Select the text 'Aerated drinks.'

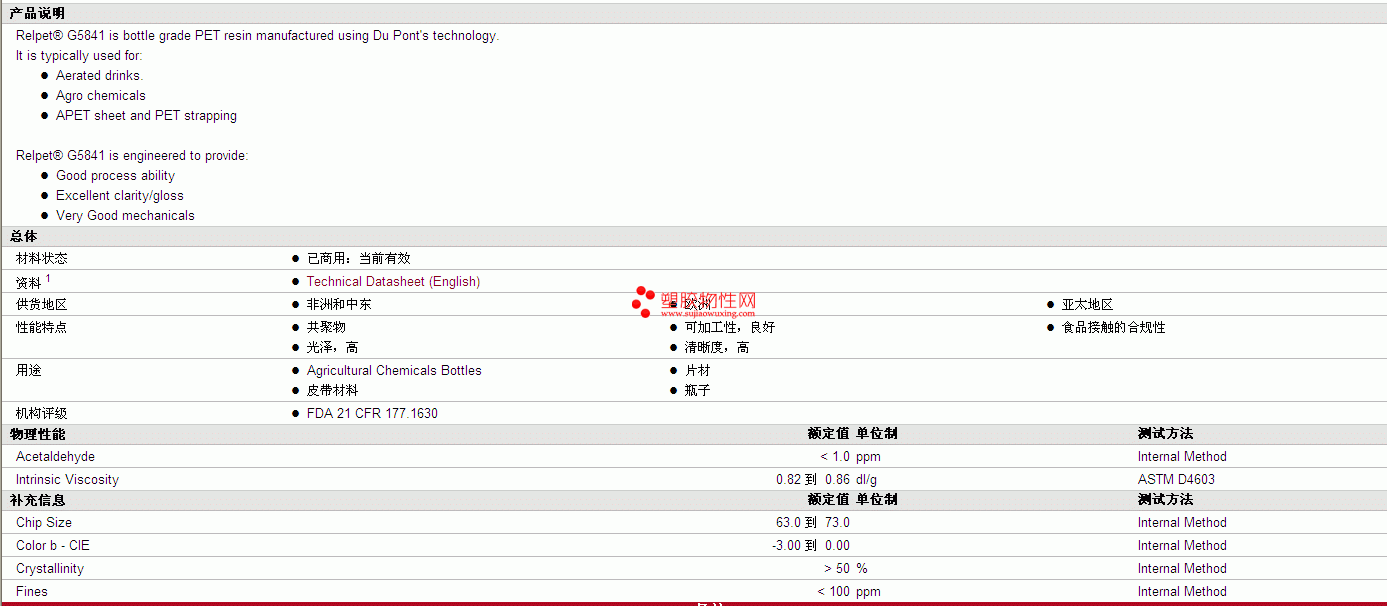(99, 76)
